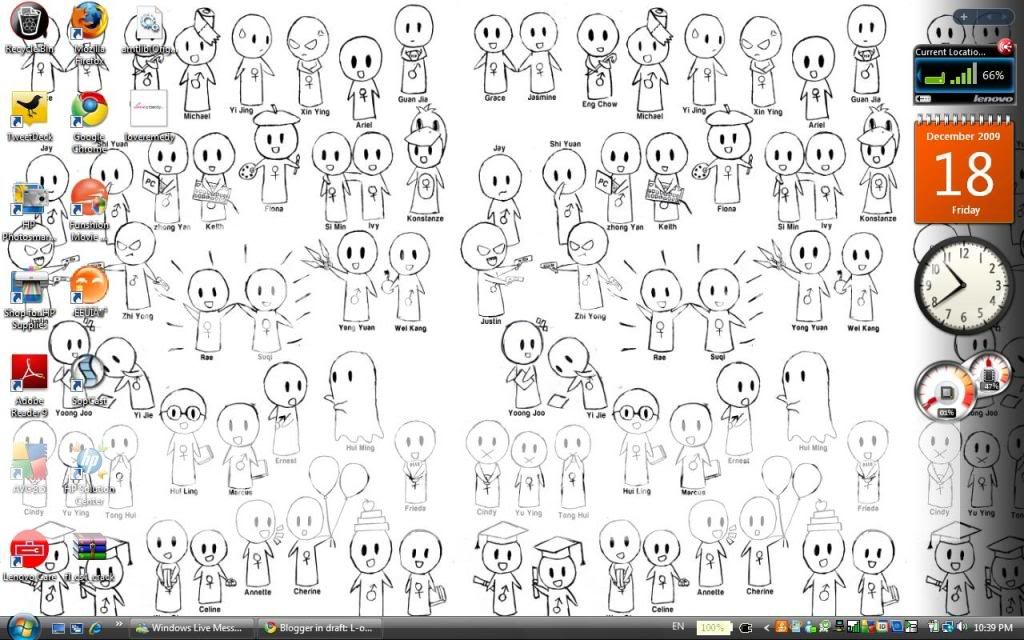Open the Recycle Bin desktop icon
Screen dimensions: 1024x640
point(30,22)
